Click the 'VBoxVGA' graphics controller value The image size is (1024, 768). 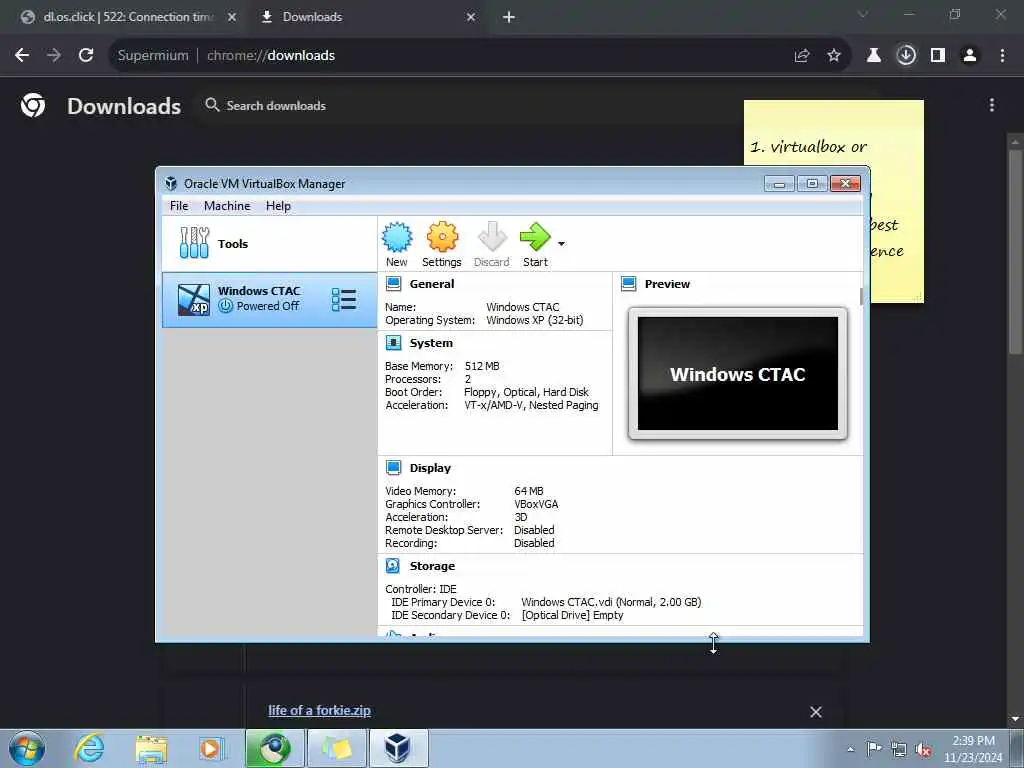[536, 504]
